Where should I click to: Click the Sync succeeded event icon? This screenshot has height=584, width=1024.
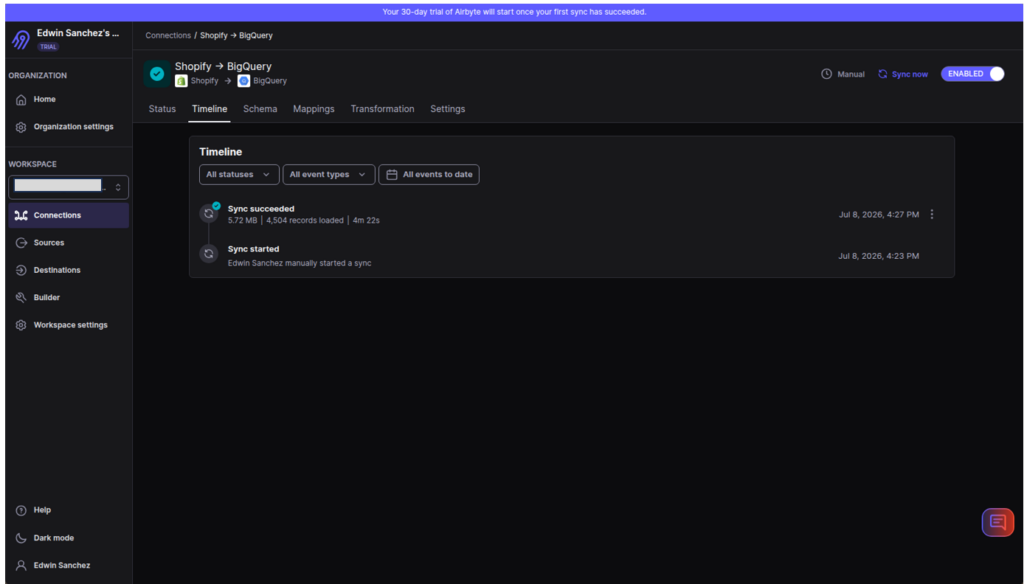click(209, 213)
